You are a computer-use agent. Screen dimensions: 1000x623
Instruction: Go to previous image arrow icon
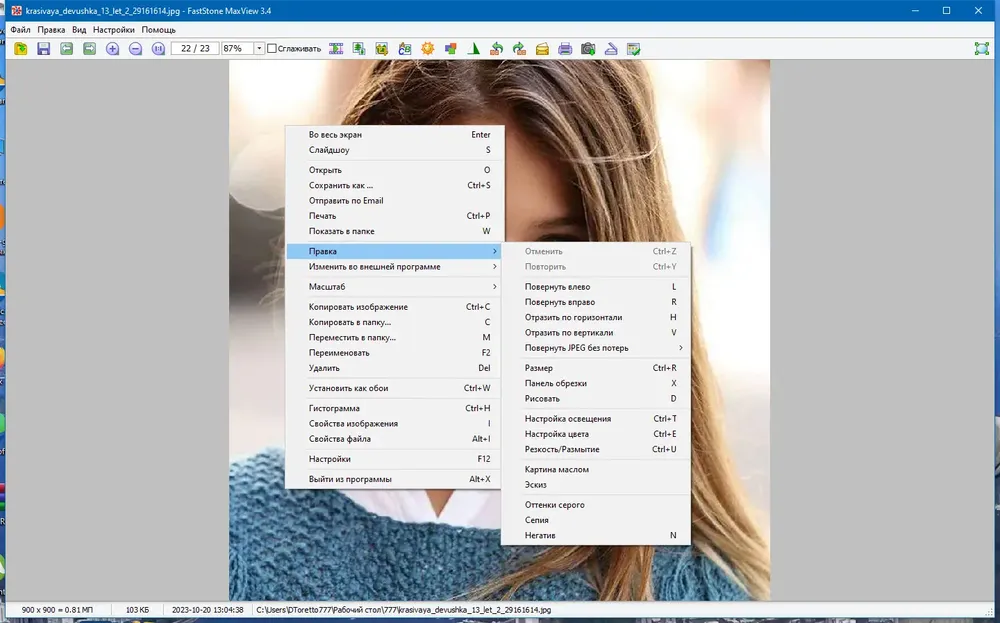pos(66,49)
